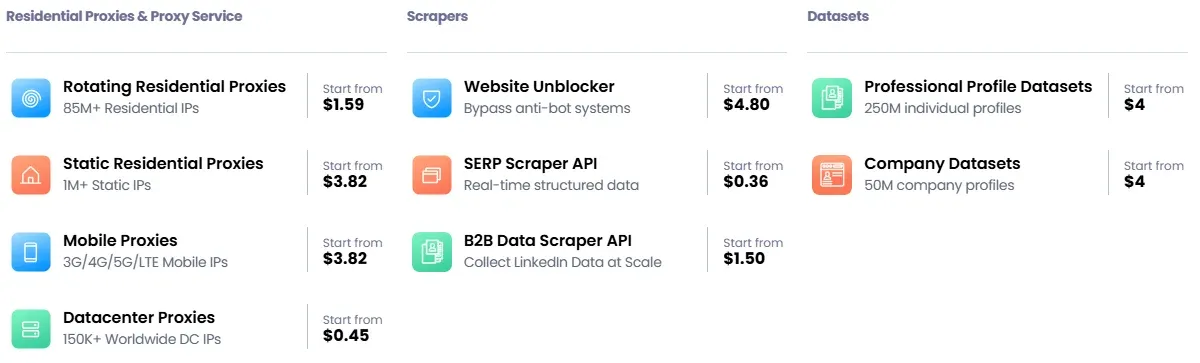Open the Static Residential Proxies link
This screenshot has height=363, width=1200.
(163, 164)
